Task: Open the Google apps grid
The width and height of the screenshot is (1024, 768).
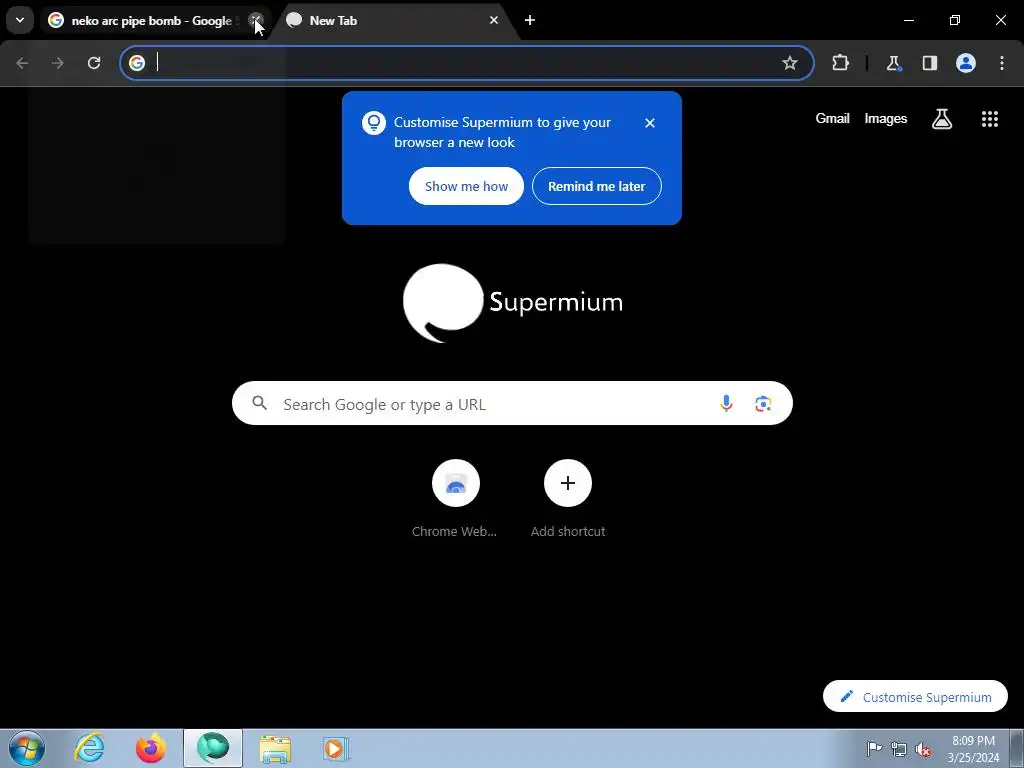Action: [x=989, y=119]
